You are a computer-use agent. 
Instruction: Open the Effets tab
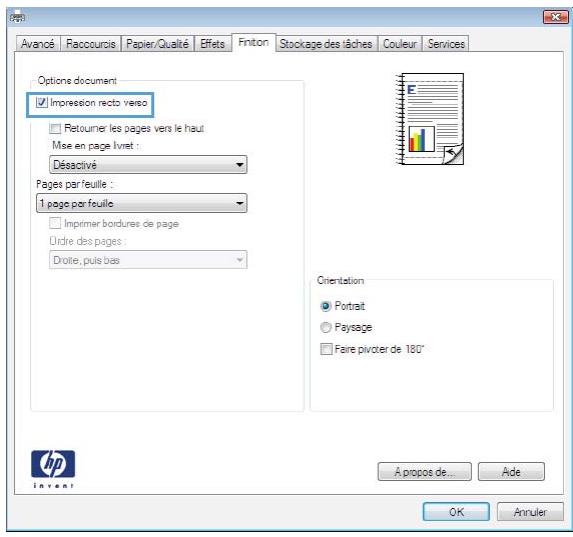(x=212, y=44)
